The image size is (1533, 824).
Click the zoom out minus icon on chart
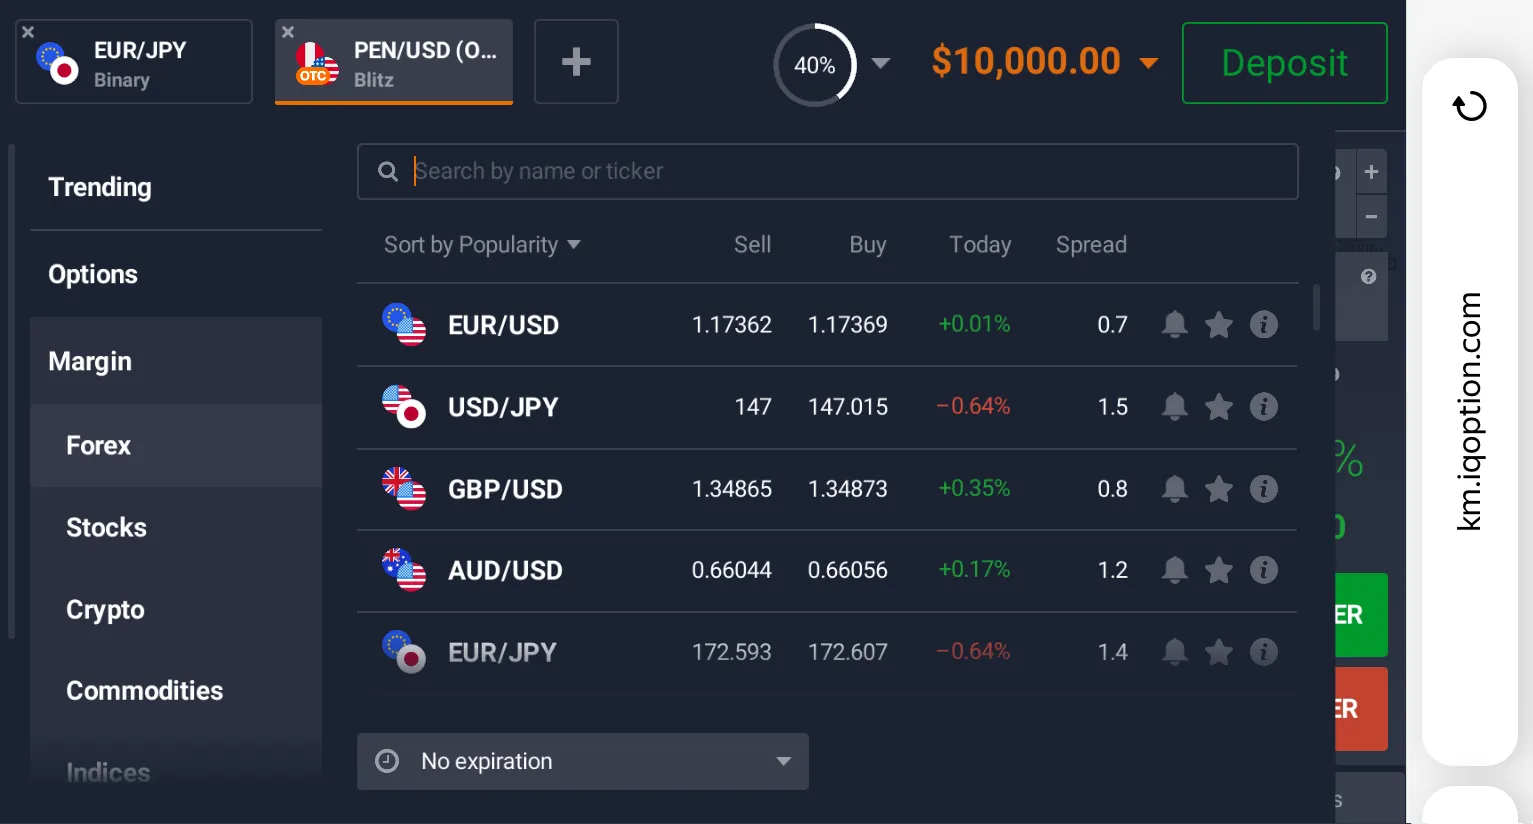click(x=1371, y=216)
